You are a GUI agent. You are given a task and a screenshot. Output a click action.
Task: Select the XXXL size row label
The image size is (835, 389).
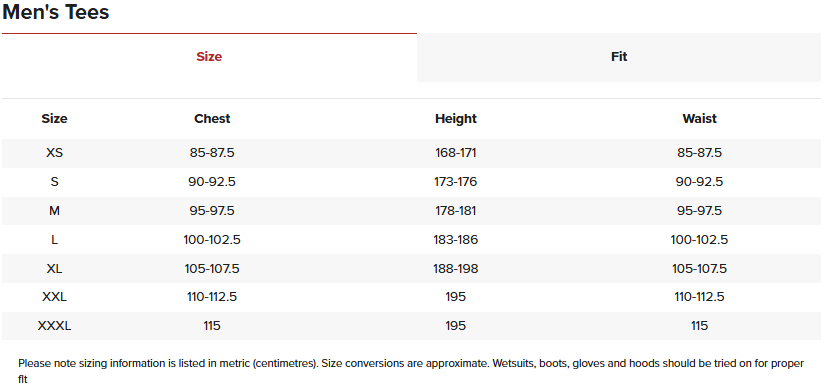(x=54, y=326)
